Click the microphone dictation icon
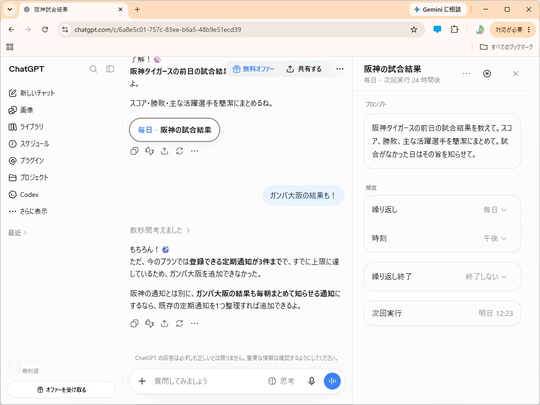 [311, 381]
